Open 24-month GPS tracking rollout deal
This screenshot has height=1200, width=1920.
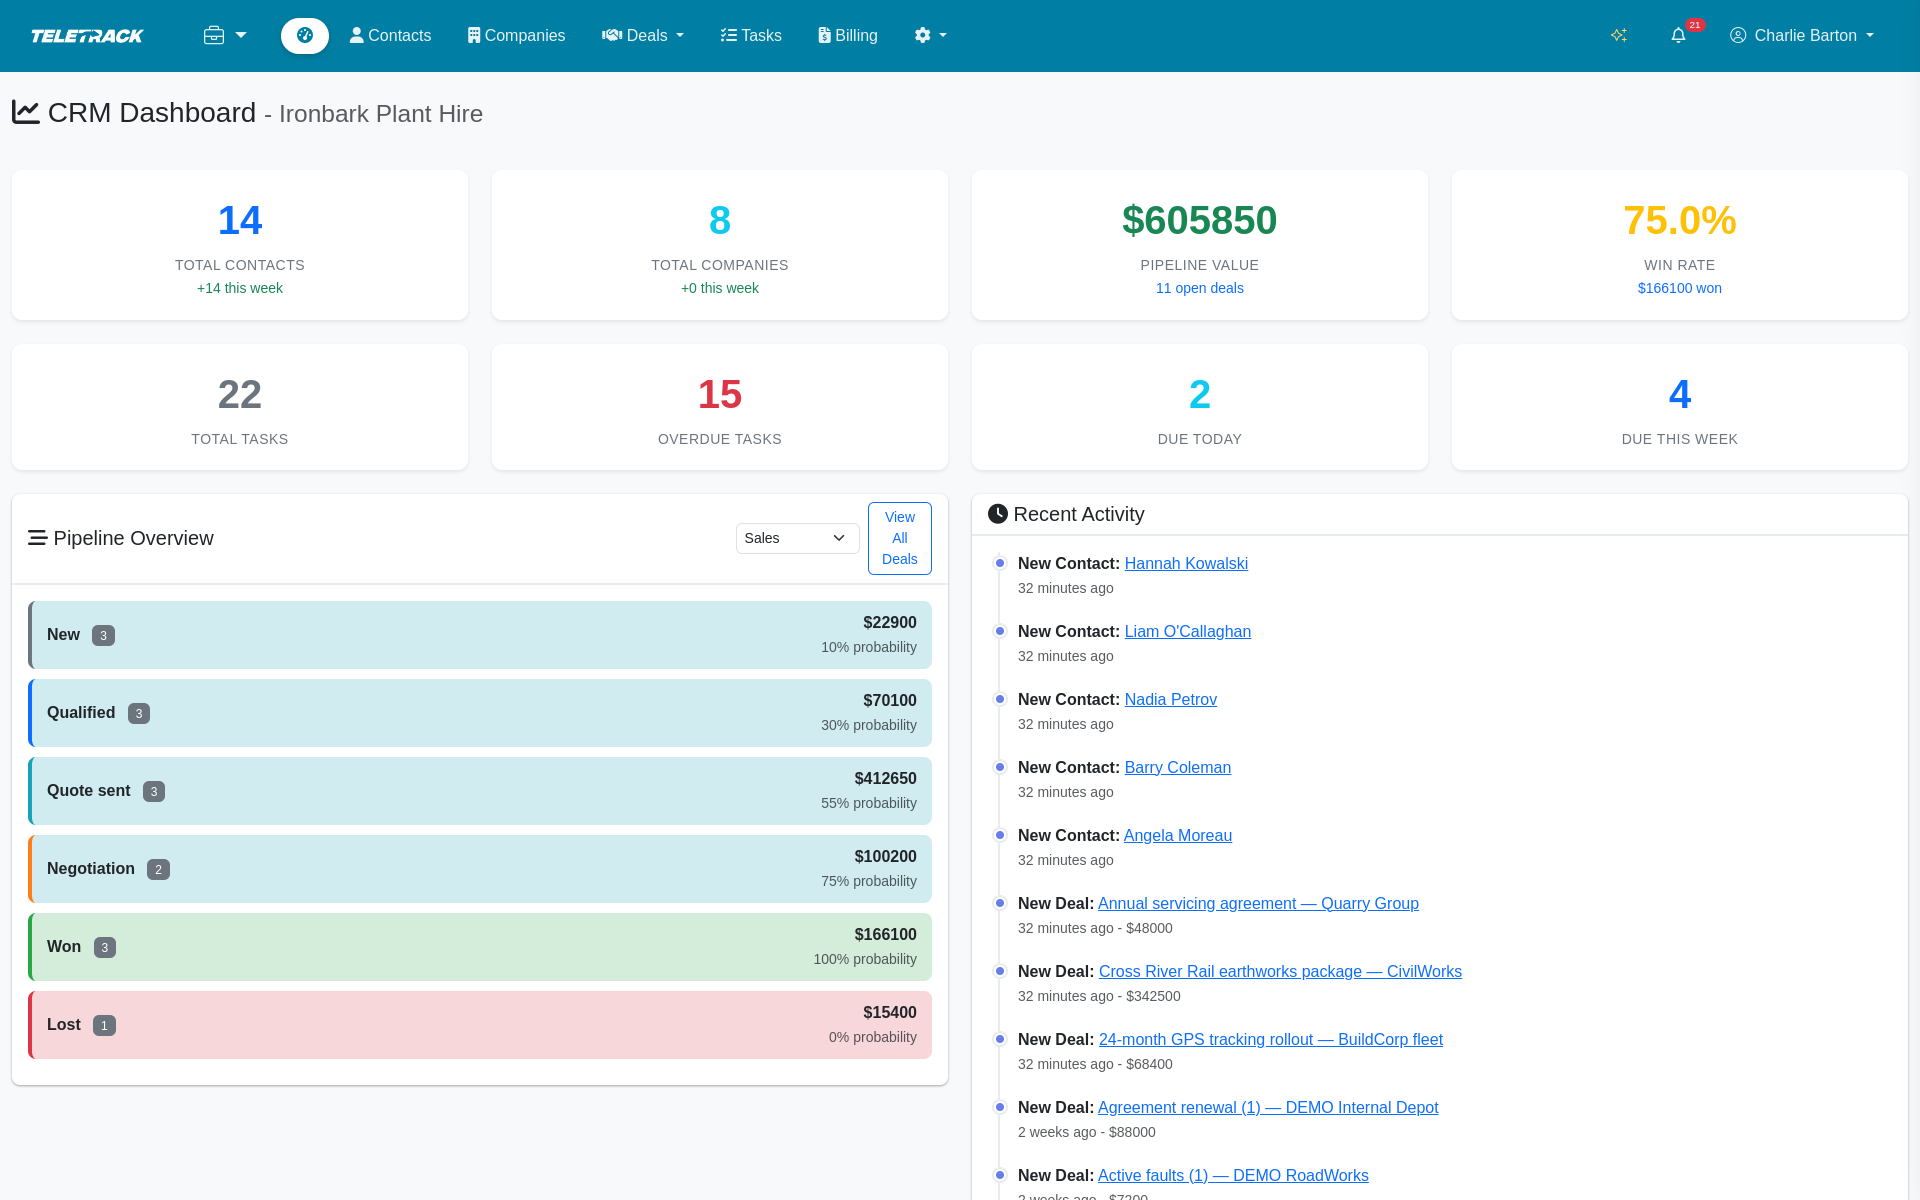click(1271, 1039)
